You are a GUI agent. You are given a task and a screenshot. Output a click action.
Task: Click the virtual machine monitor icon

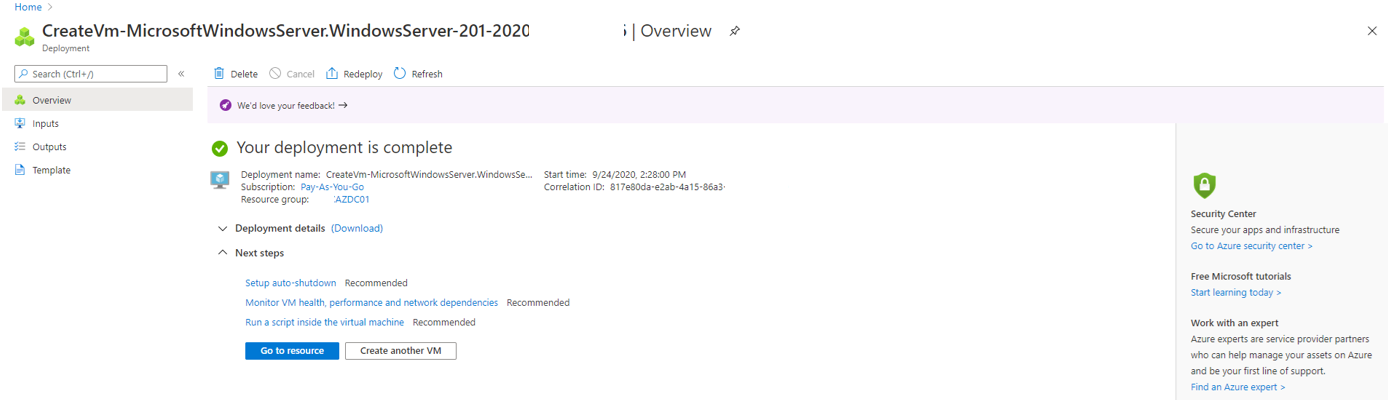coord(220,180)
